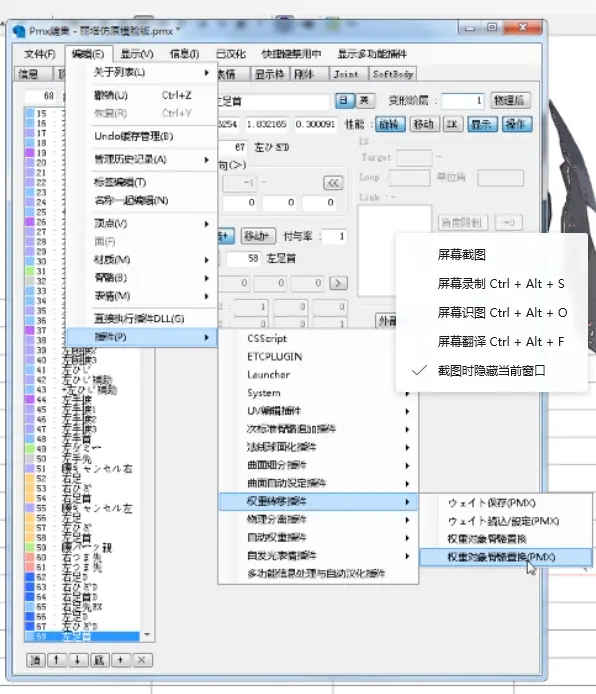This screenshot has height=694, width=596.
Task: Click the 变形阶层 value field
Action: click(462, 101)
